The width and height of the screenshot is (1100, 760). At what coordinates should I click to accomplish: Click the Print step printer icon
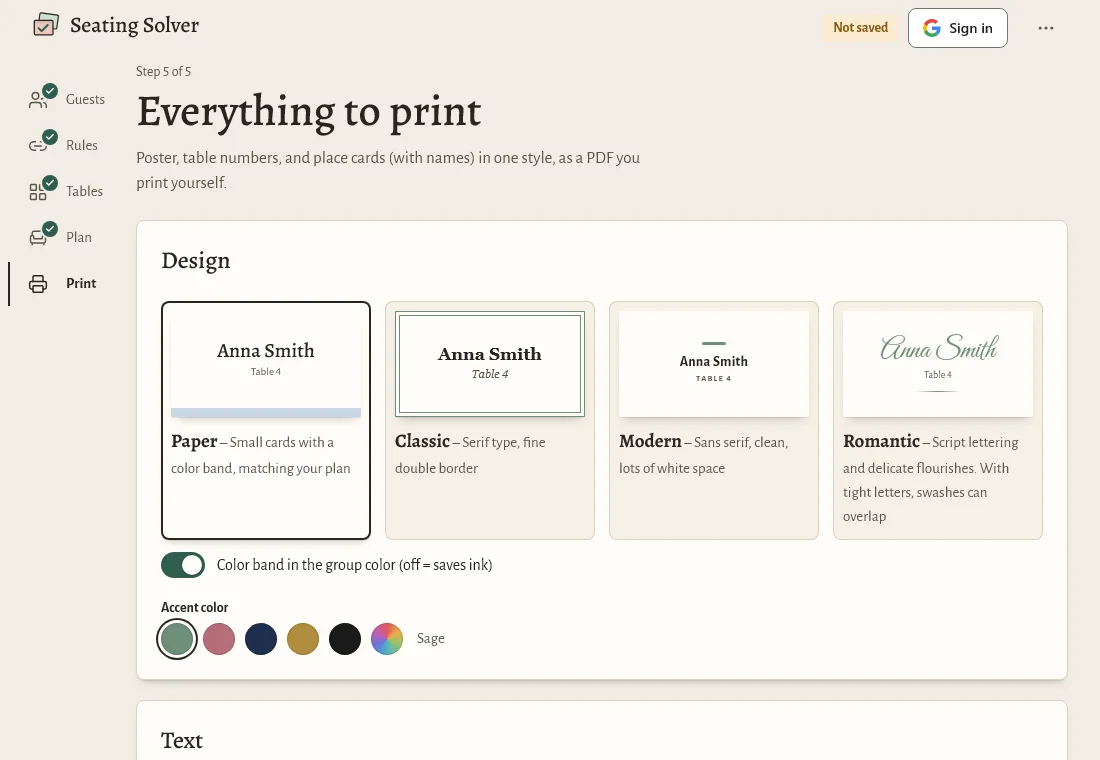[x=38, y=284]
